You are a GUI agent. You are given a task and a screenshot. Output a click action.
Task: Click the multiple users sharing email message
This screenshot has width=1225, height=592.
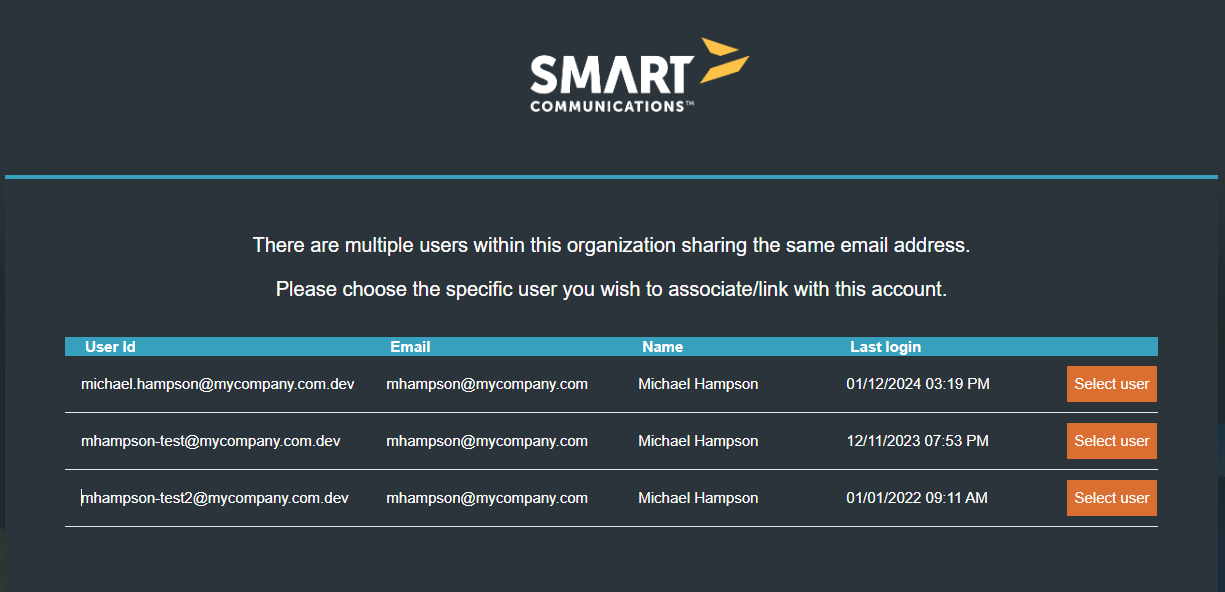coord(611,245)
